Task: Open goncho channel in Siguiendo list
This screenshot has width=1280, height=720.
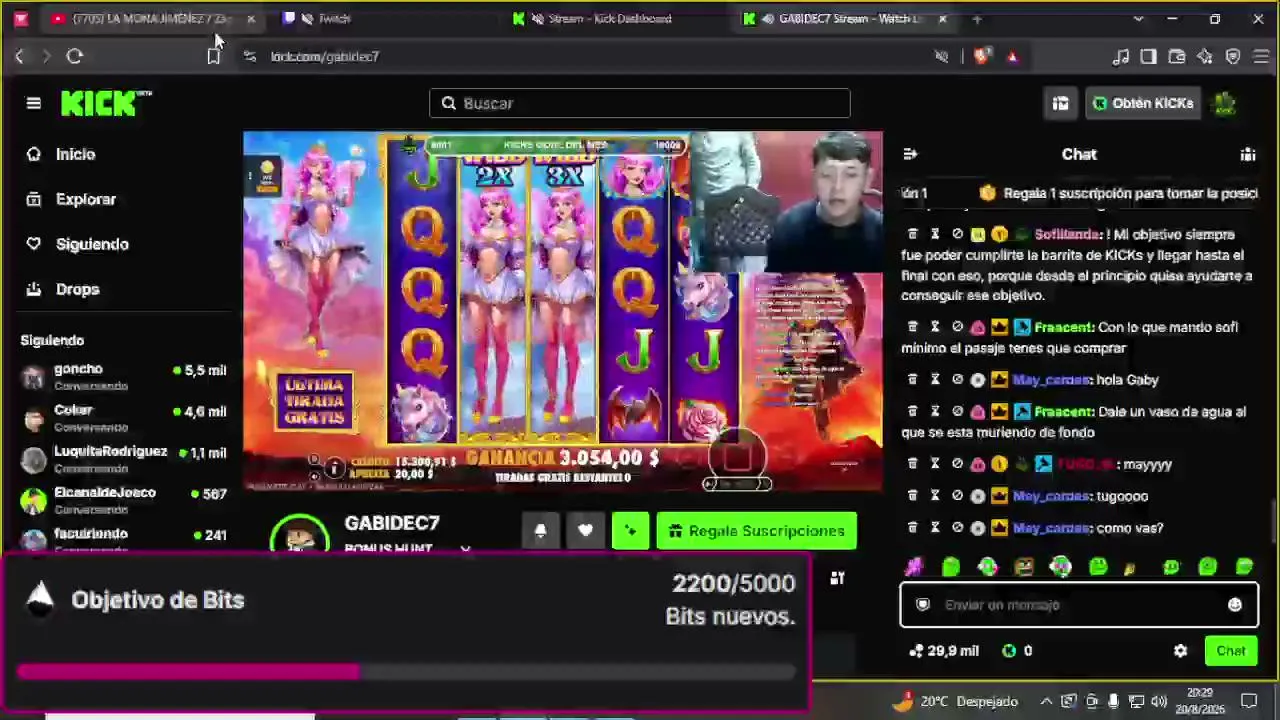Action: pyautogui.click(x=124, y=377)
